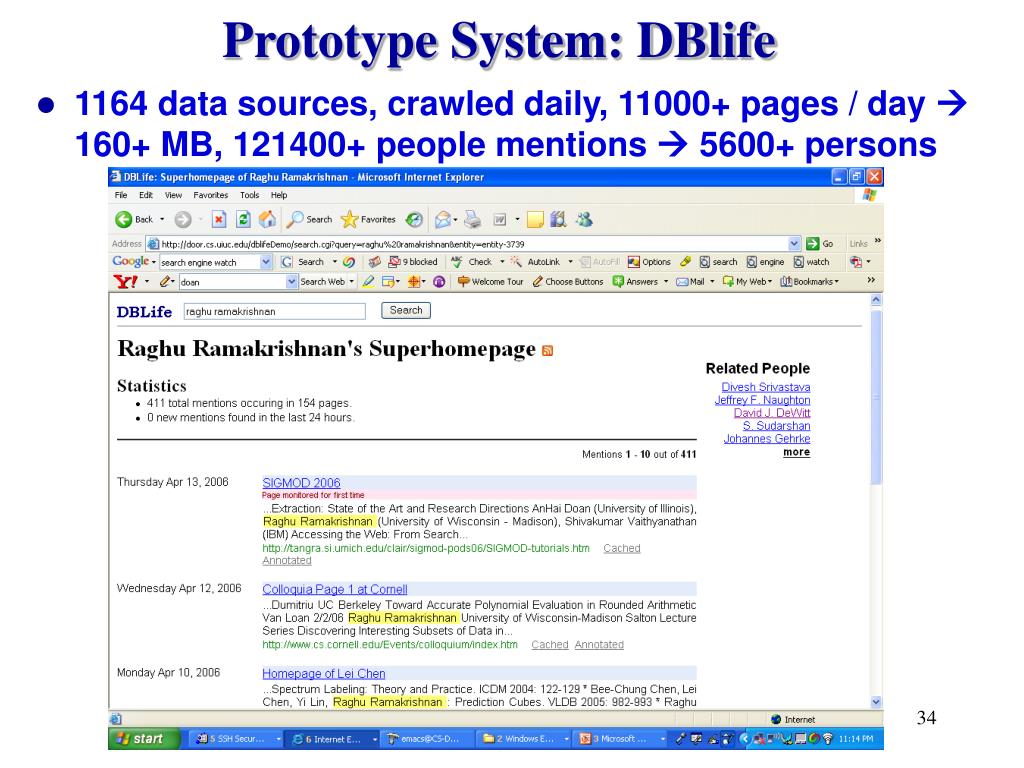Switch to the SSH Secure taskbar group
The height and width of the screenshot is (768, 1024).
(238, 739)
